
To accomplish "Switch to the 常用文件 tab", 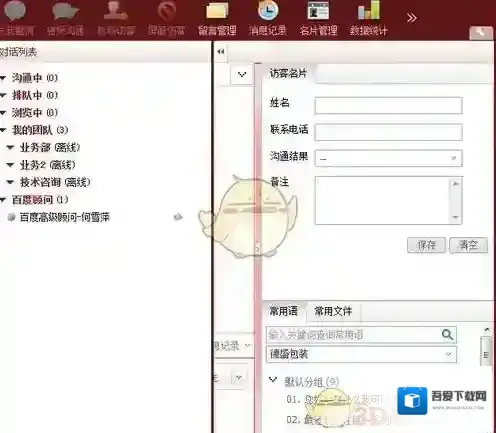I will click(333, 311).
